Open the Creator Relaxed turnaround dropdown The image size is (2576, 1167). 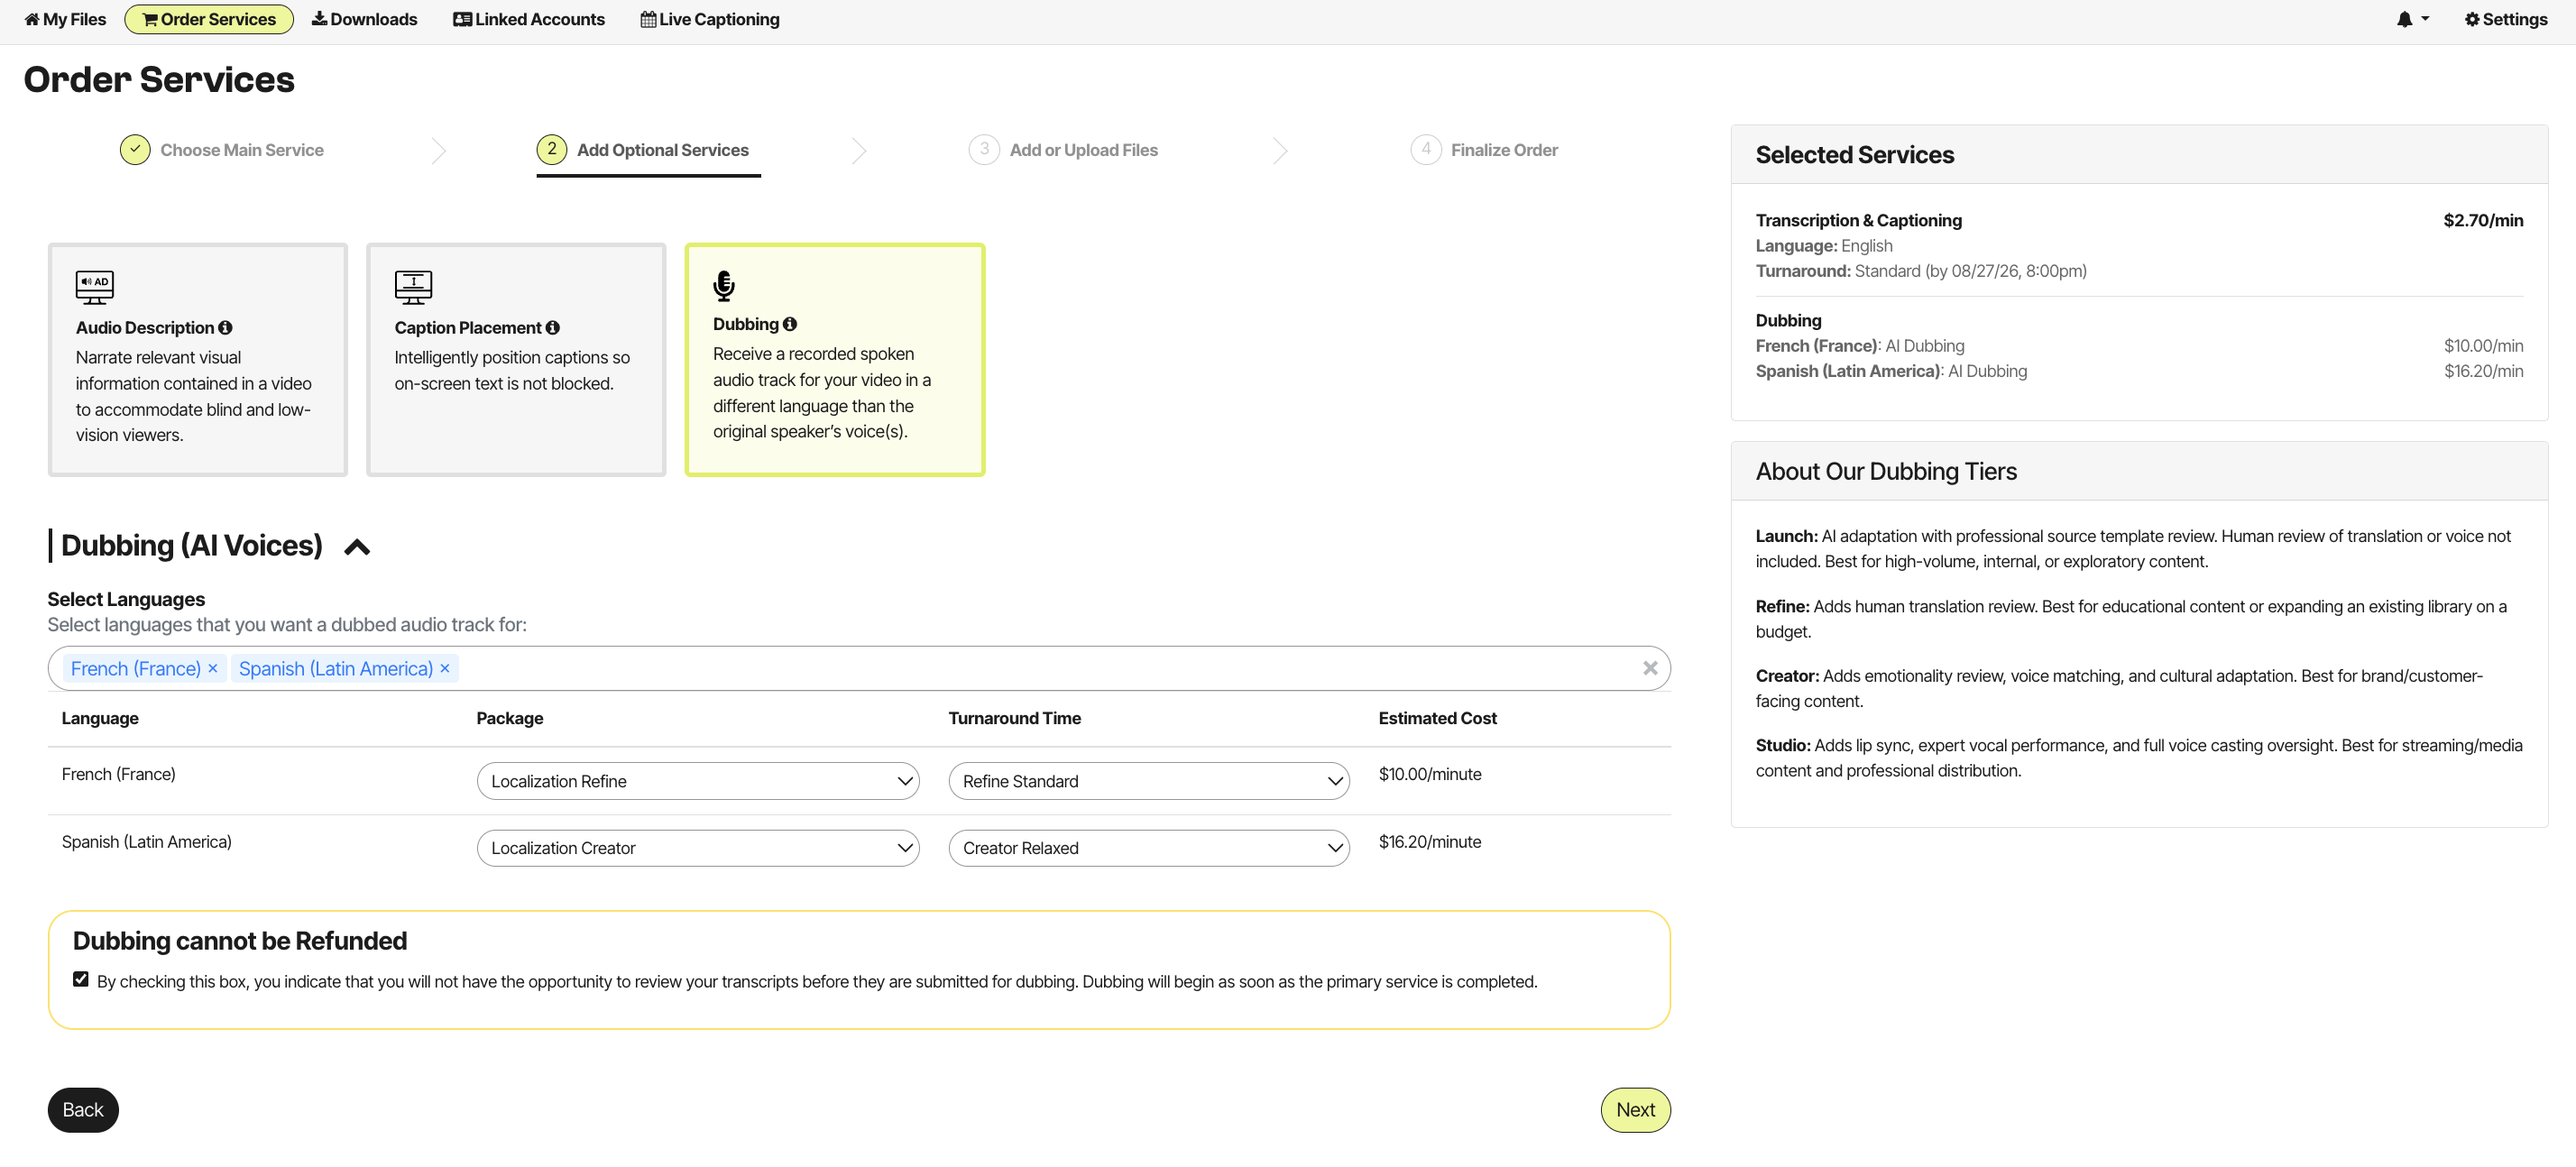pos(1149,848)
